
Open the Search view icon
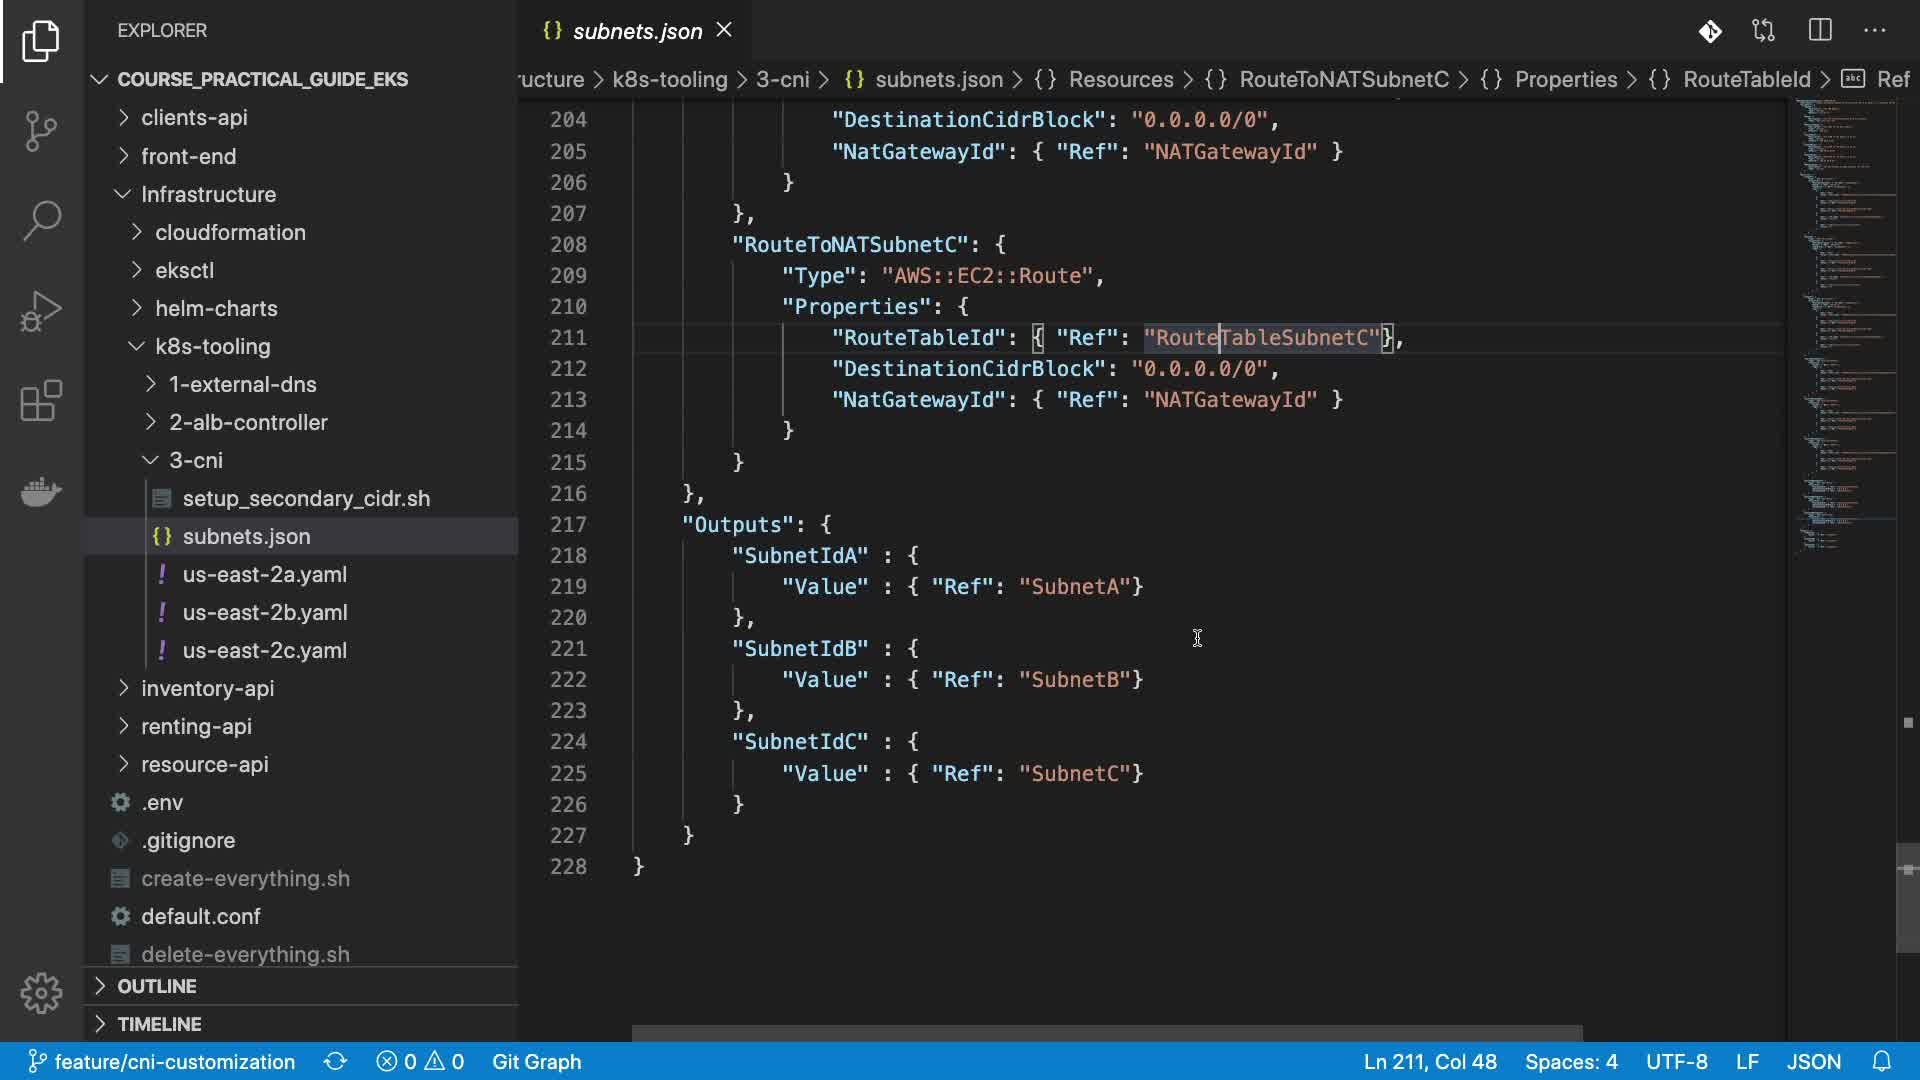(x=41, y=221)
